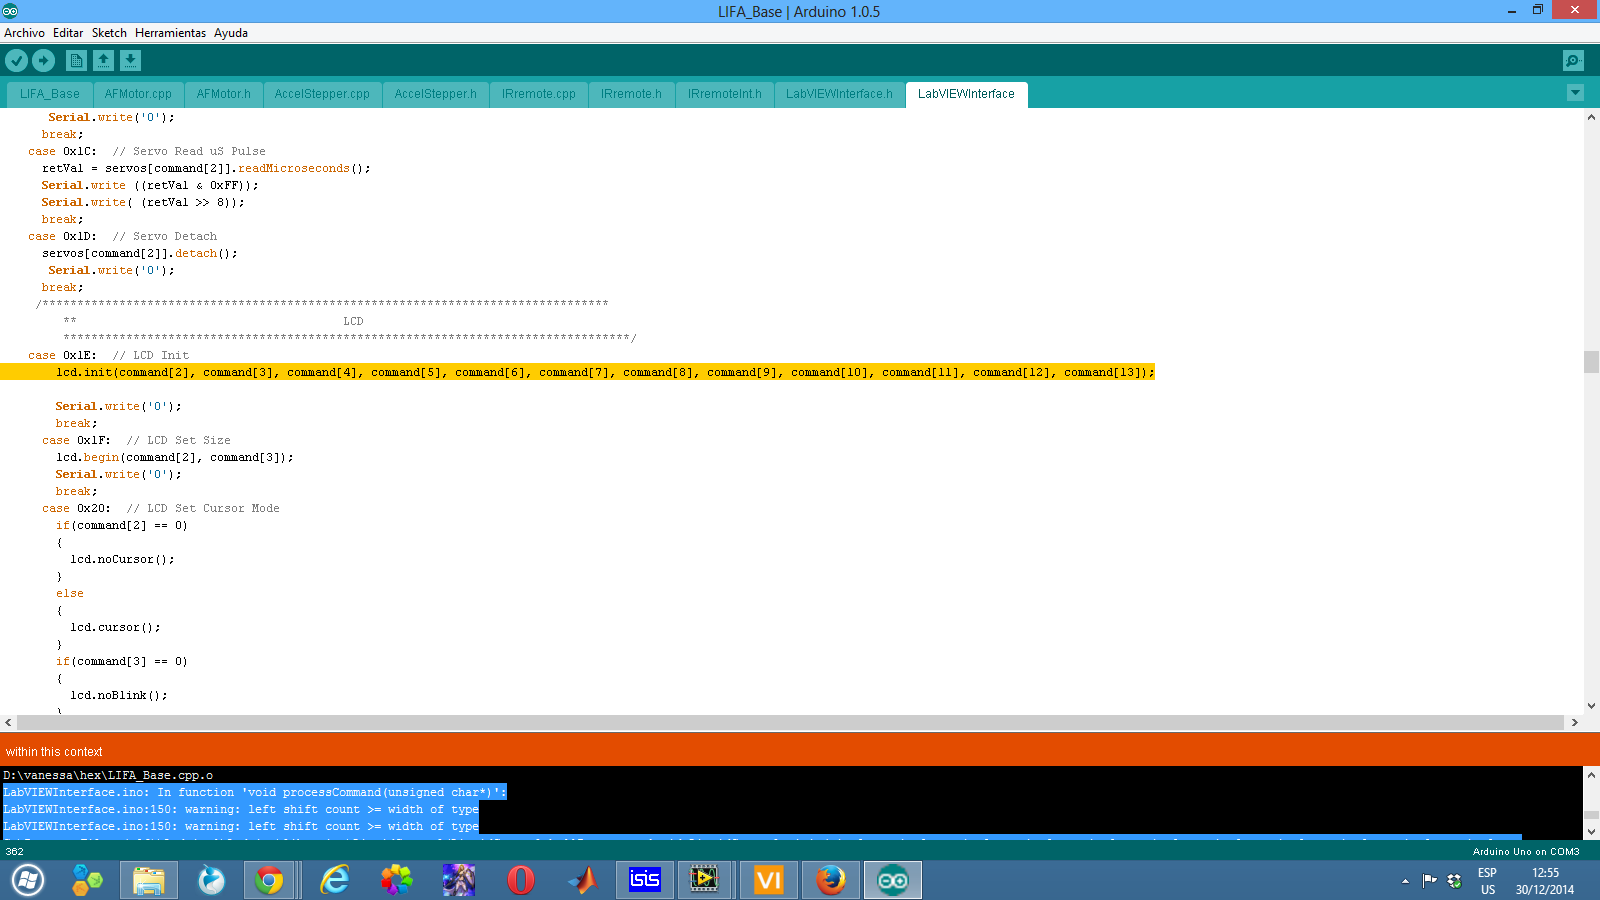
Task: Open Proteus ISIS from the taskbar
Action: pyautogui.click(x=645, y=881)
